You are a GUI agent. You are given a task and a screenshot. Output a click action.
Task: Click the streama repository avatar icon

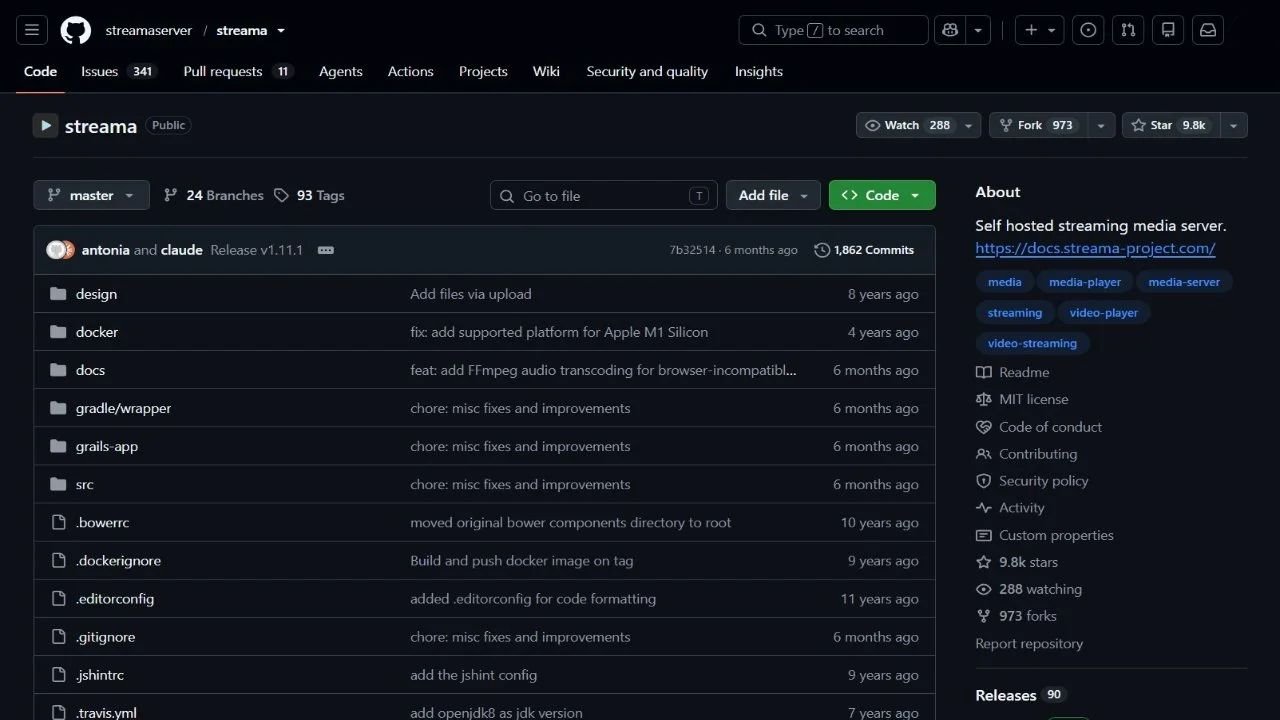(x=45, y=125)
